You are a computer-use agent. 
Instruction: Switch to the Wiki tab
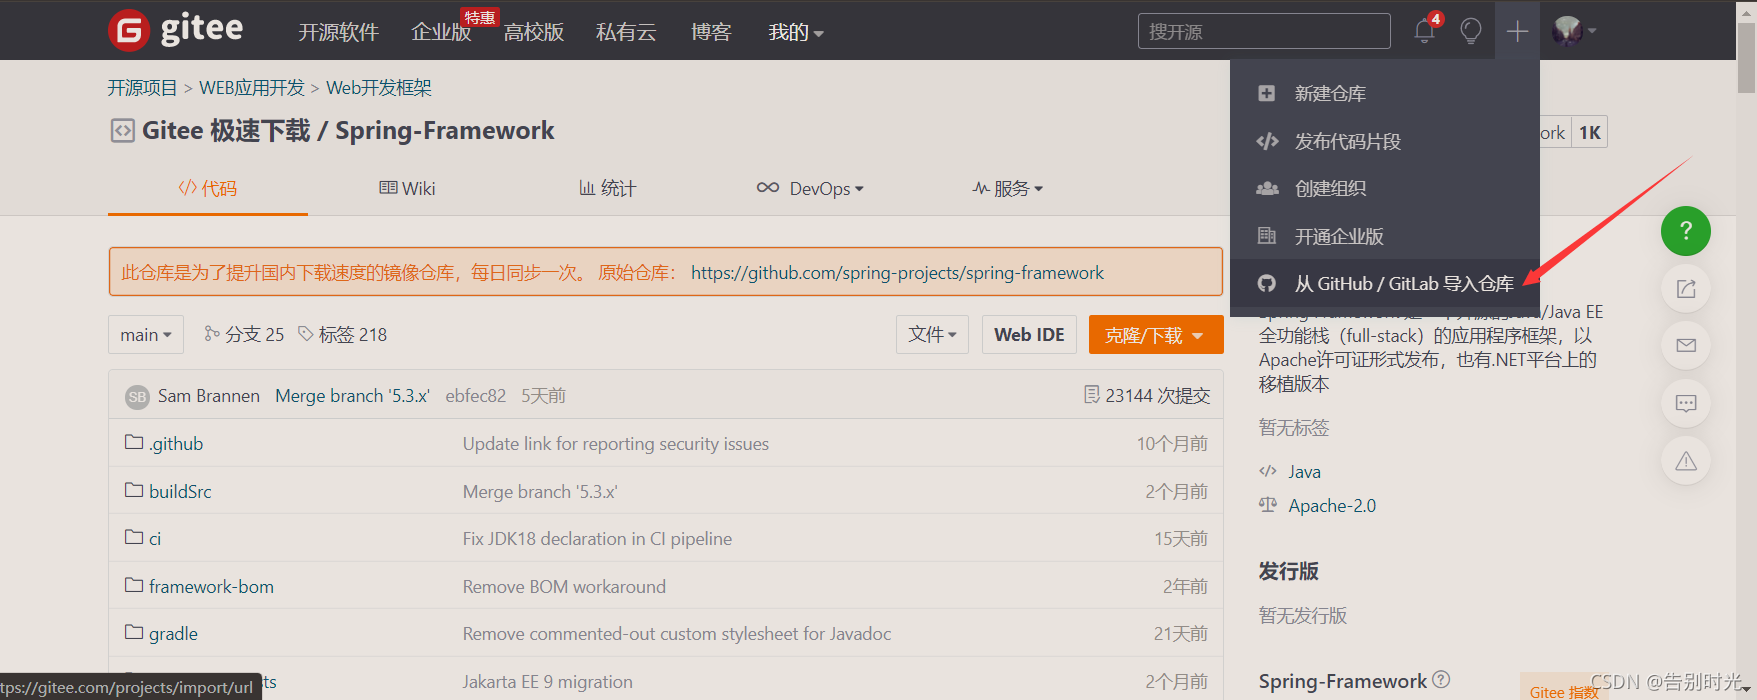pos(407,188)
